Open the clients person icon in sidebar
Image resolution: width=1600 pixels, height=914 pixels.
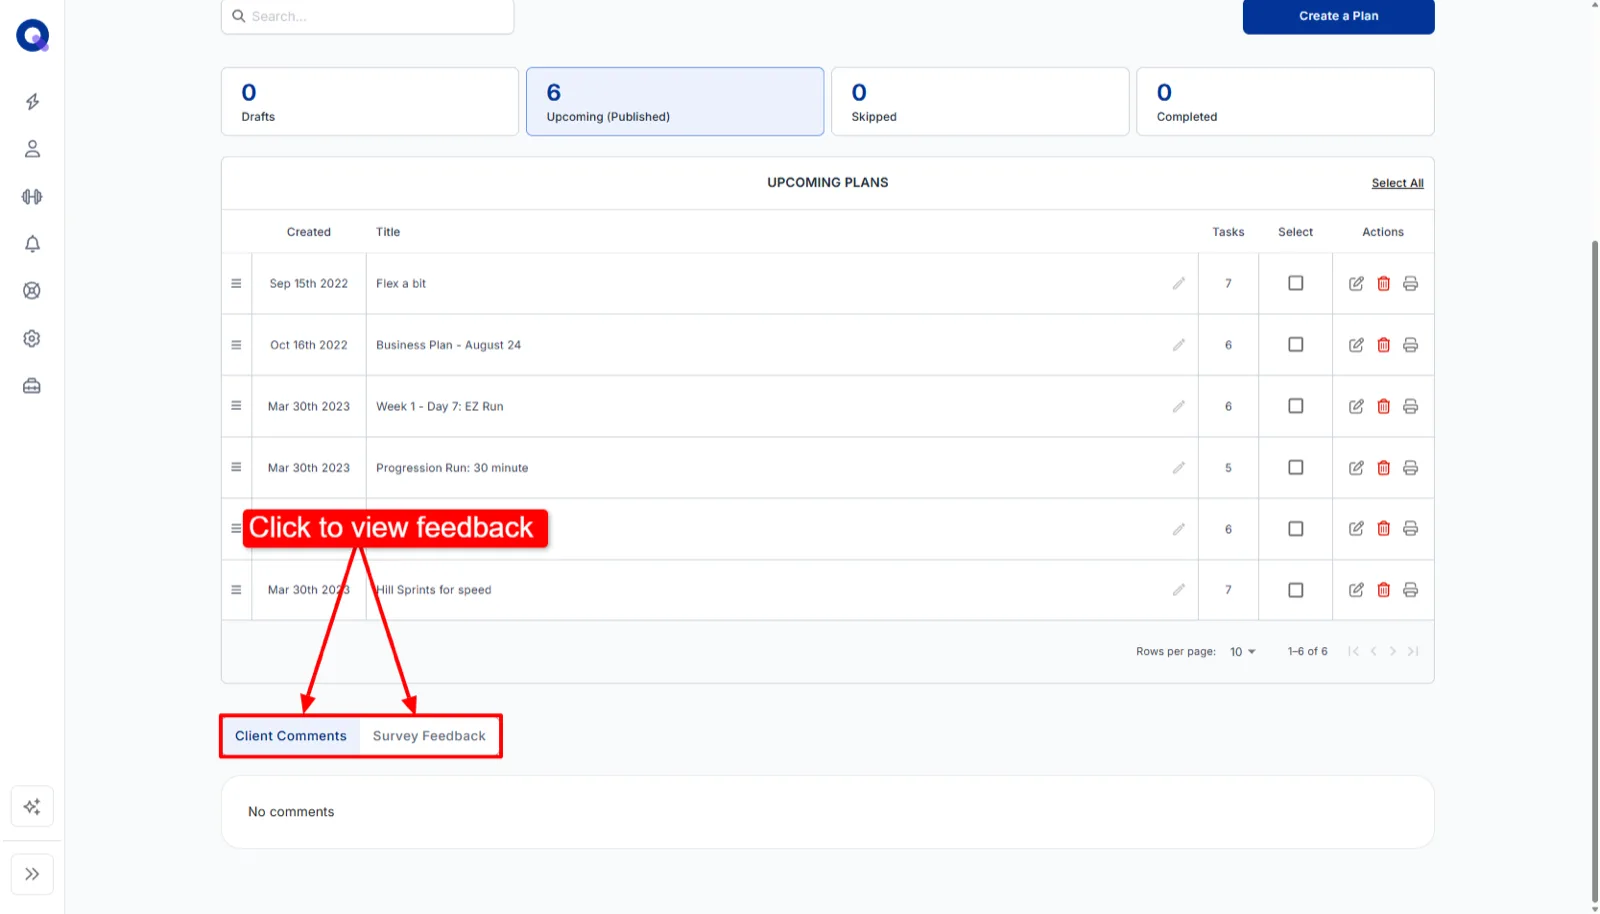(32, 149)
